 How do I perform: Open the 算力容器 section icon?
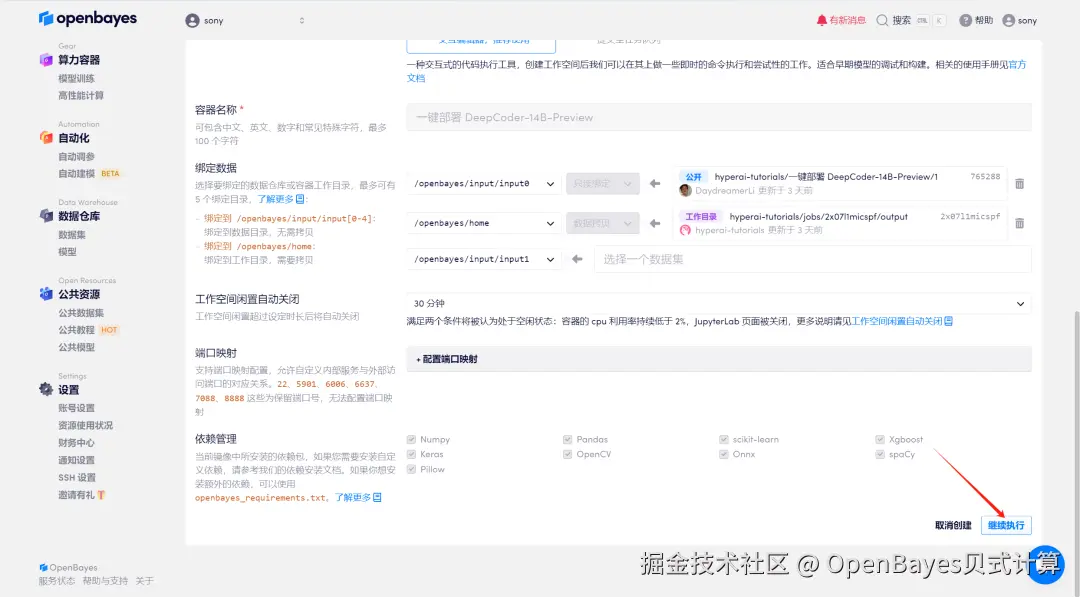[46, 60]
